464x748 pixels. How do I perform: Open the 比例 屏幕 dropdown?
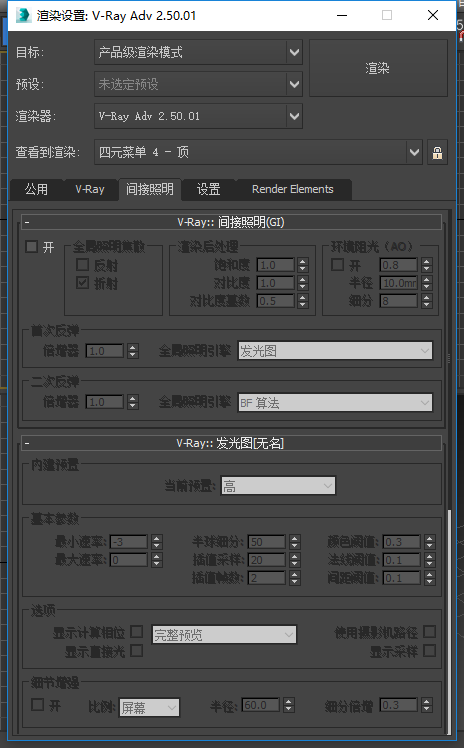149,707
